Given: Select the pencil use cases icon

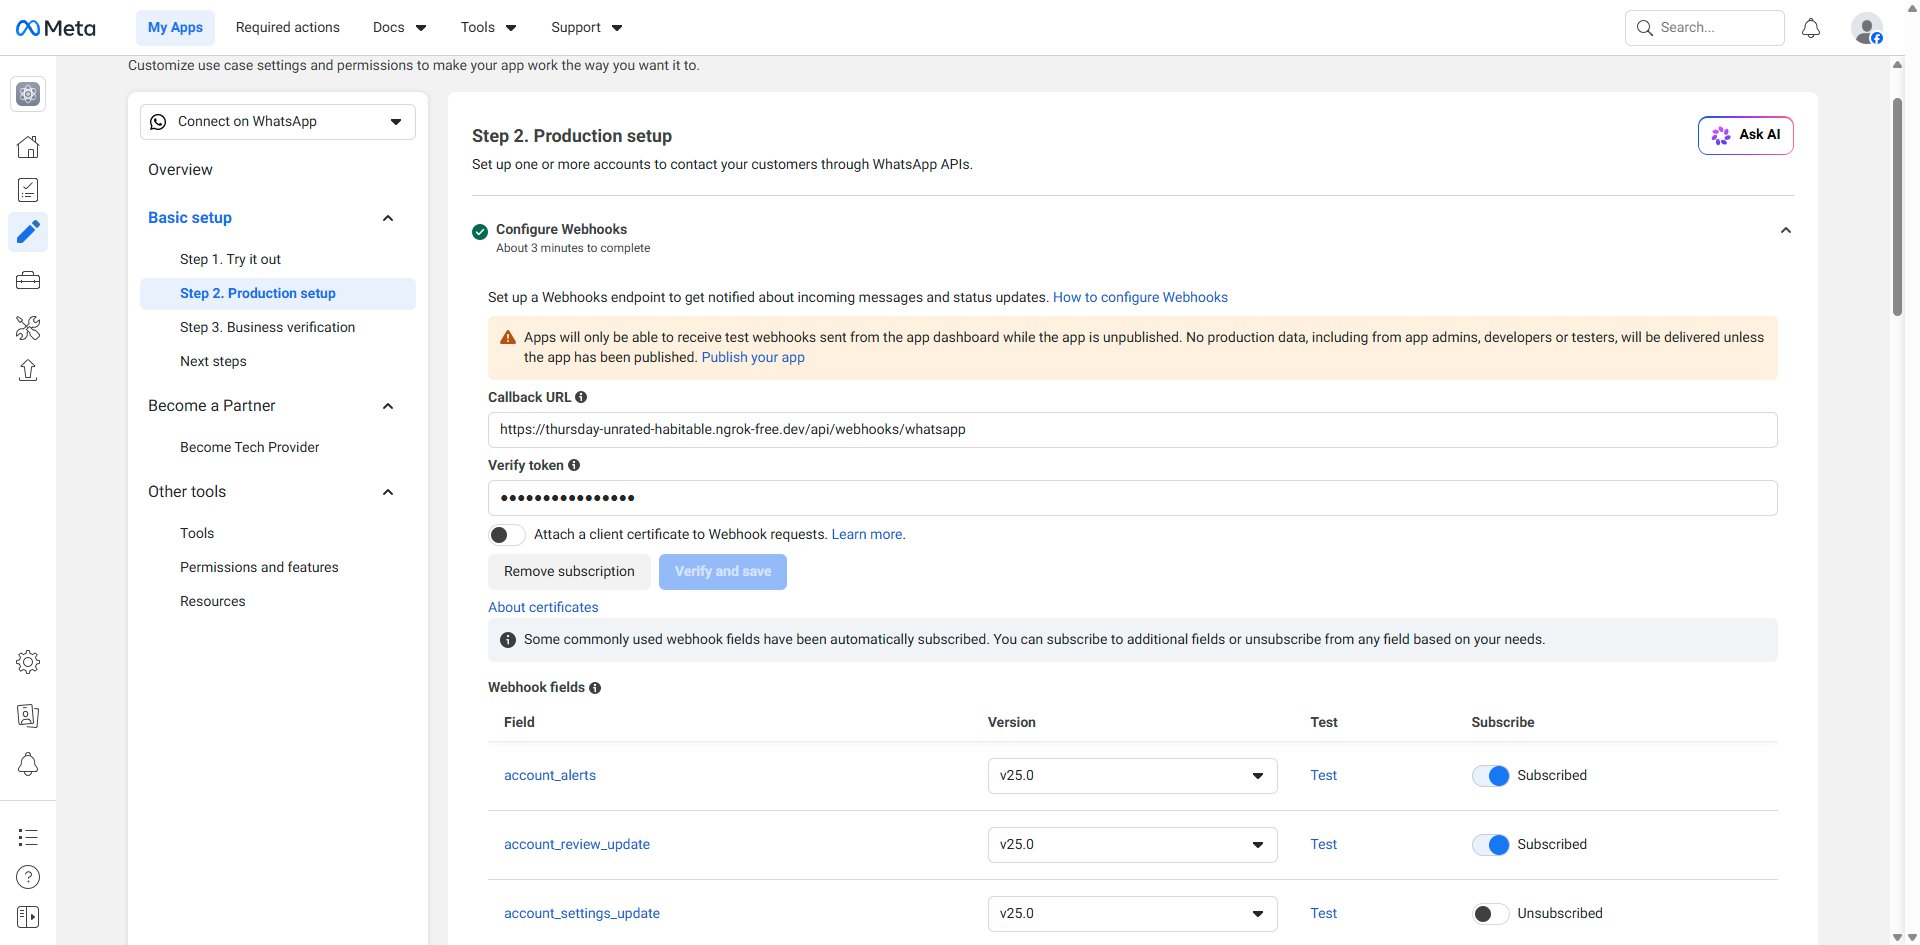Looking at the screenshot, I should (28, 232).
